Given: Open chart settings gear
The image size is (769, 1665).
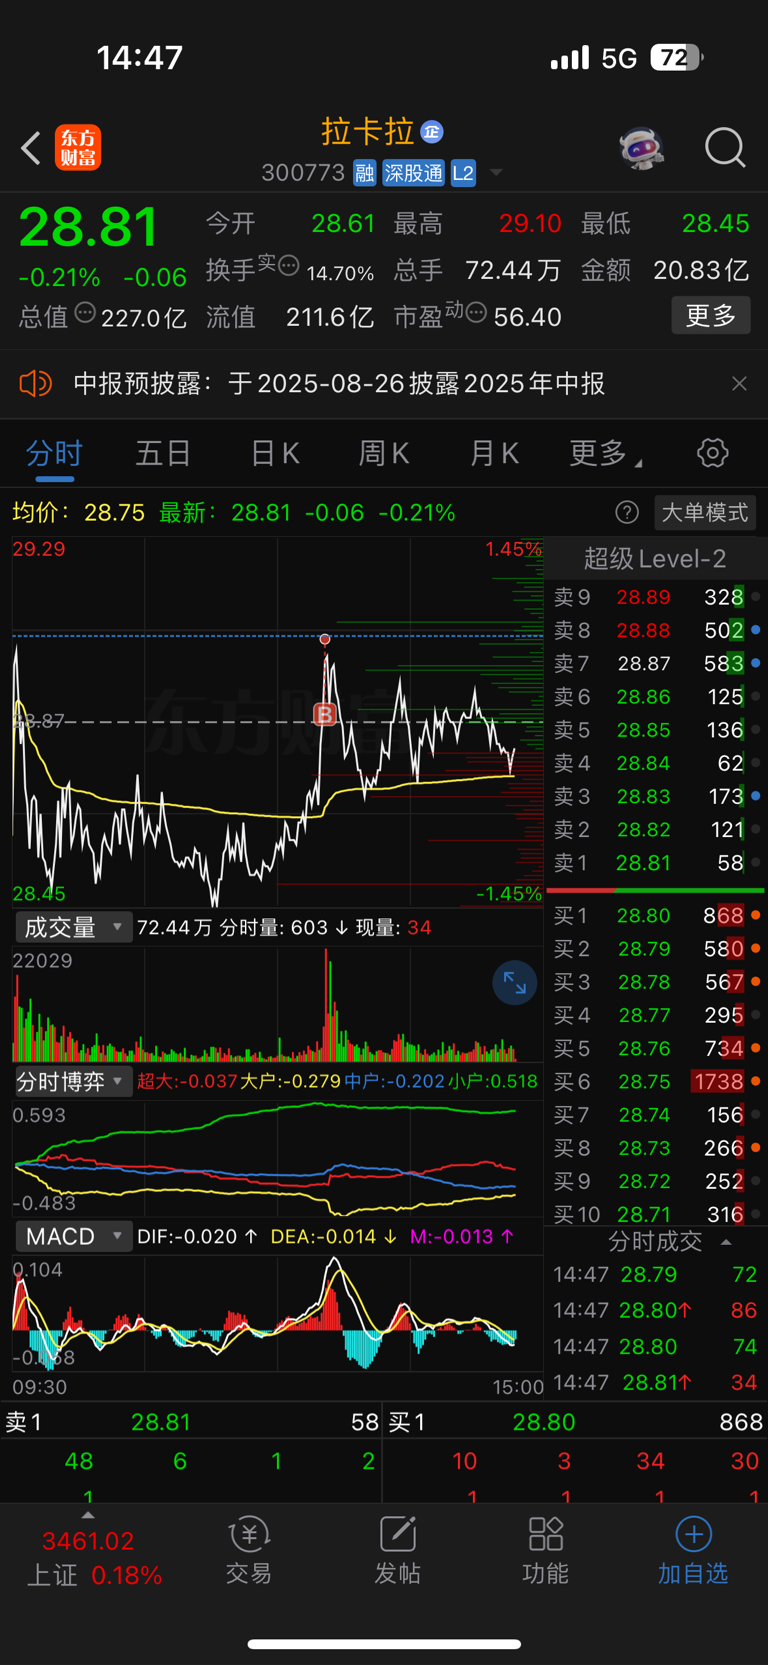Looking at the screenshot, I should [x=712, y=453].
